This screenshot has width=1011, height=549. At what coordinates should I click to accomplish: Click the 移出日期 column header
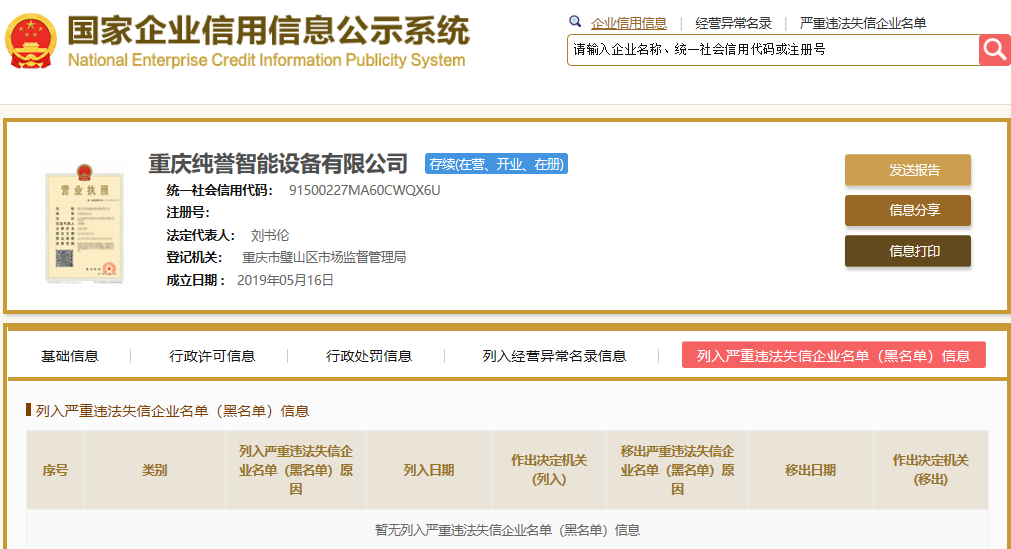pyautogui.click(x=810, y=470)
